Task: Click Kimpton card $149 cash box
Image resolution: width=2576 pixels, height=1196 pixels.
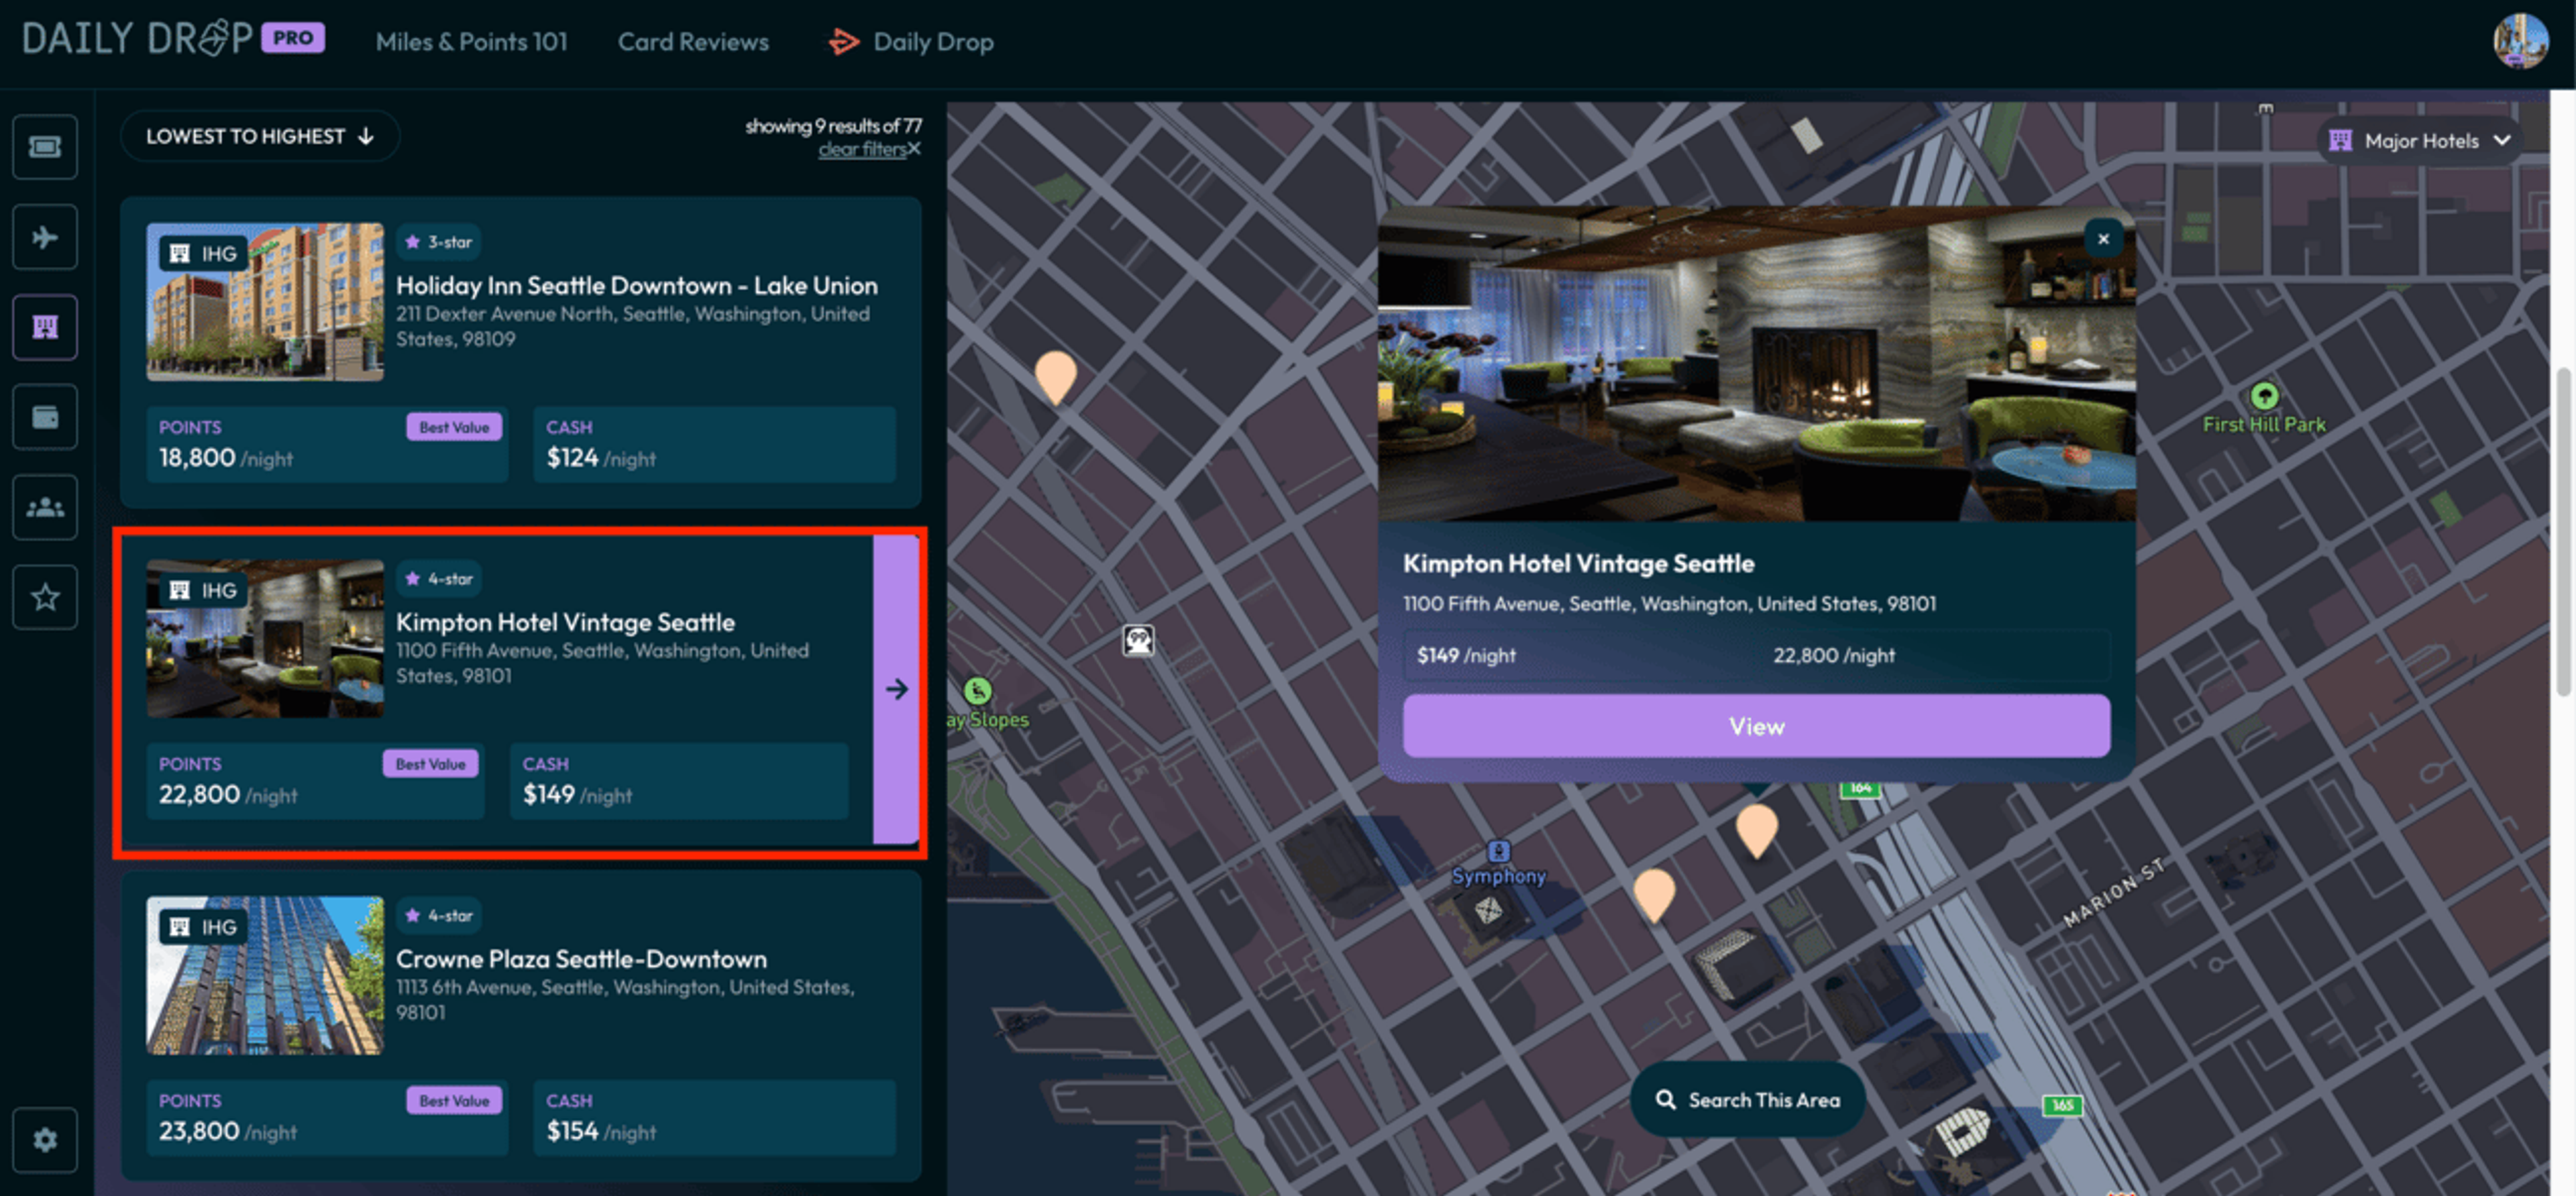Action: coord(679,781)
